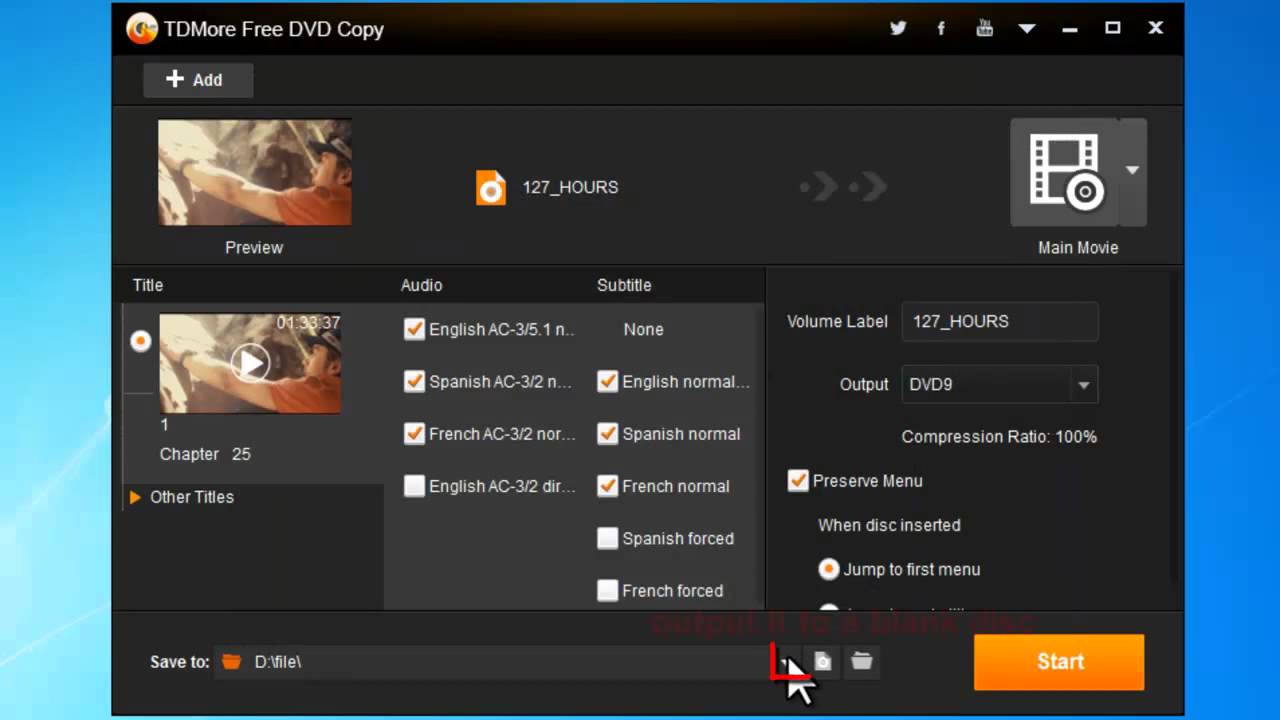
Task: Open the Save to path dropdown arrow
Action: [x=785, y=661]
